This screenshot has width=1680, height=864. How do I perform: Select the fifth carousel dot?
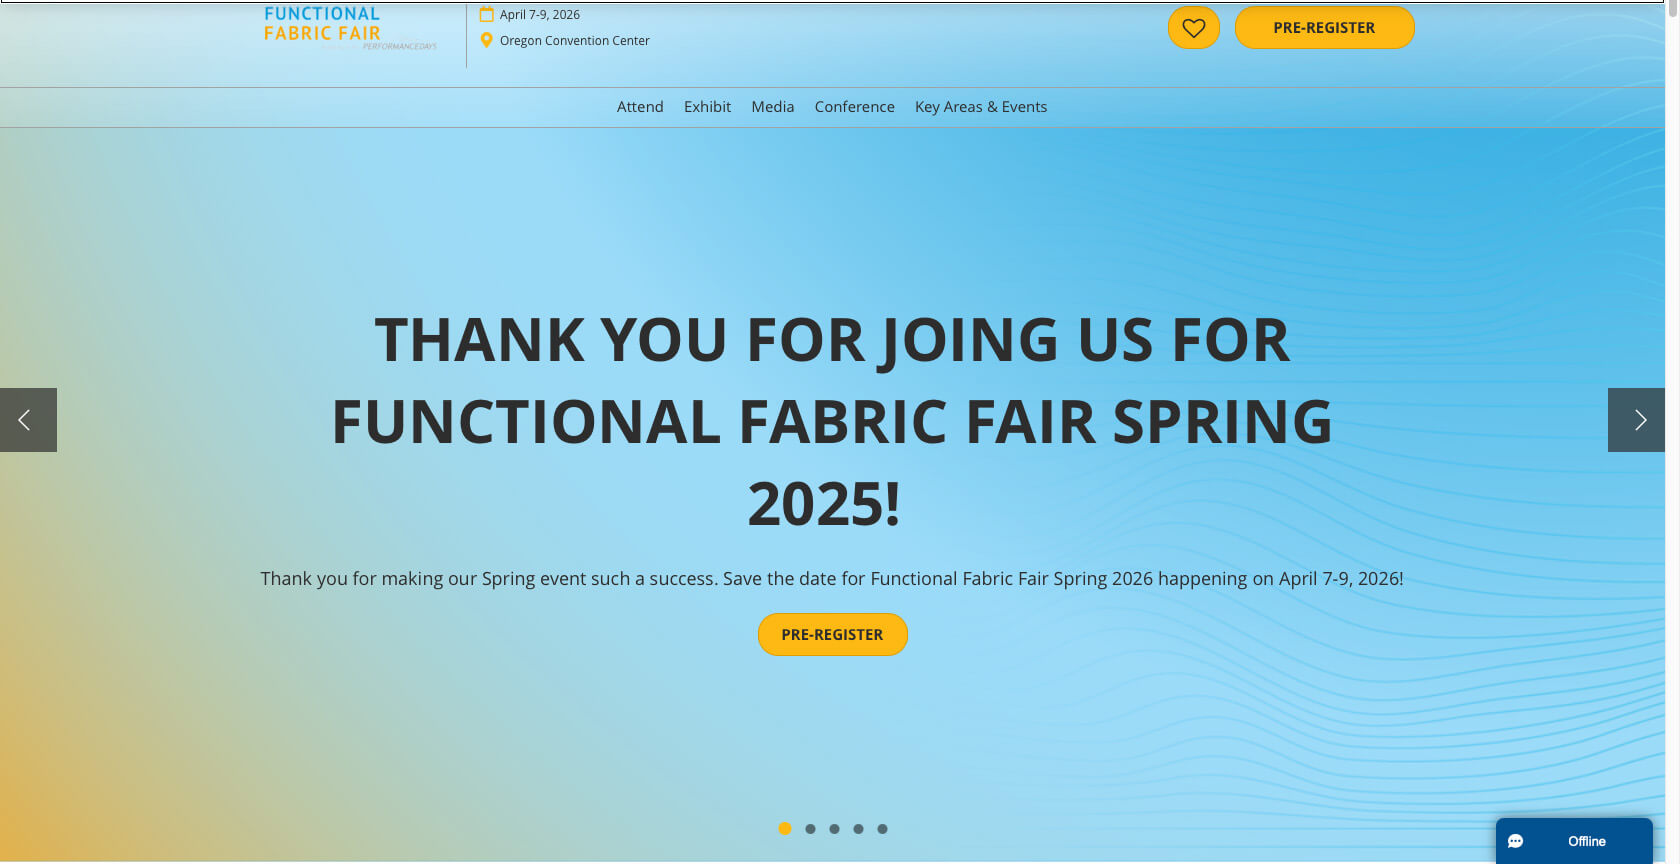(x=882, y=829)
